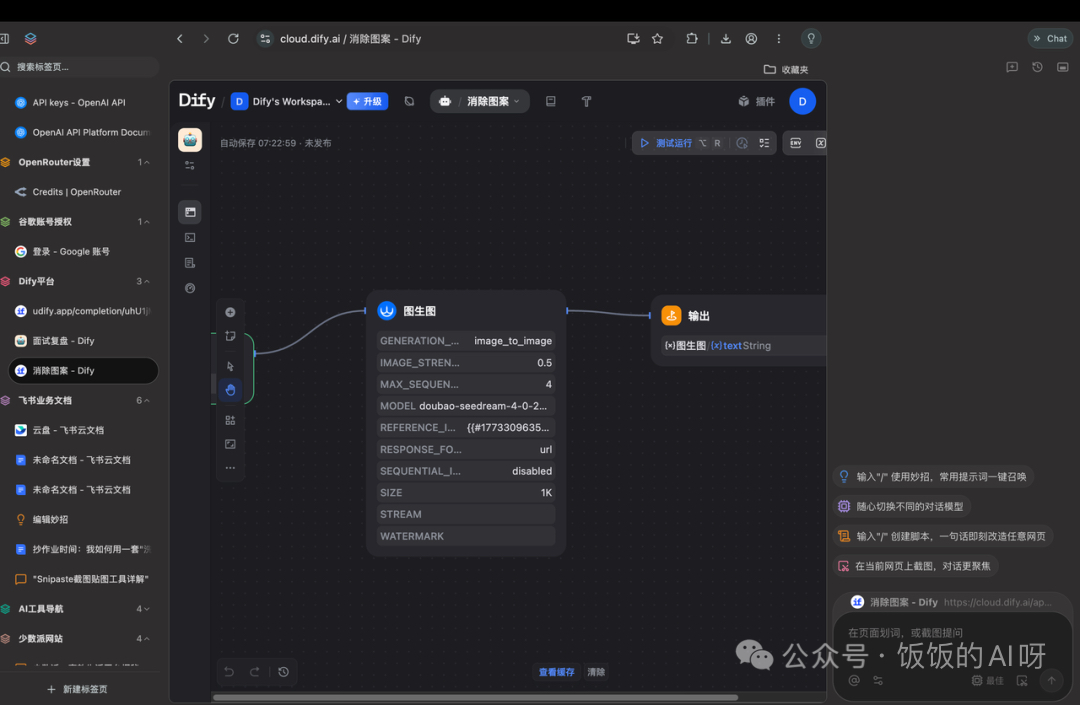Collapse the 飞书业务文档 tab group
The height and width of the screenshot is (705, 1080).
coord(148,400)
